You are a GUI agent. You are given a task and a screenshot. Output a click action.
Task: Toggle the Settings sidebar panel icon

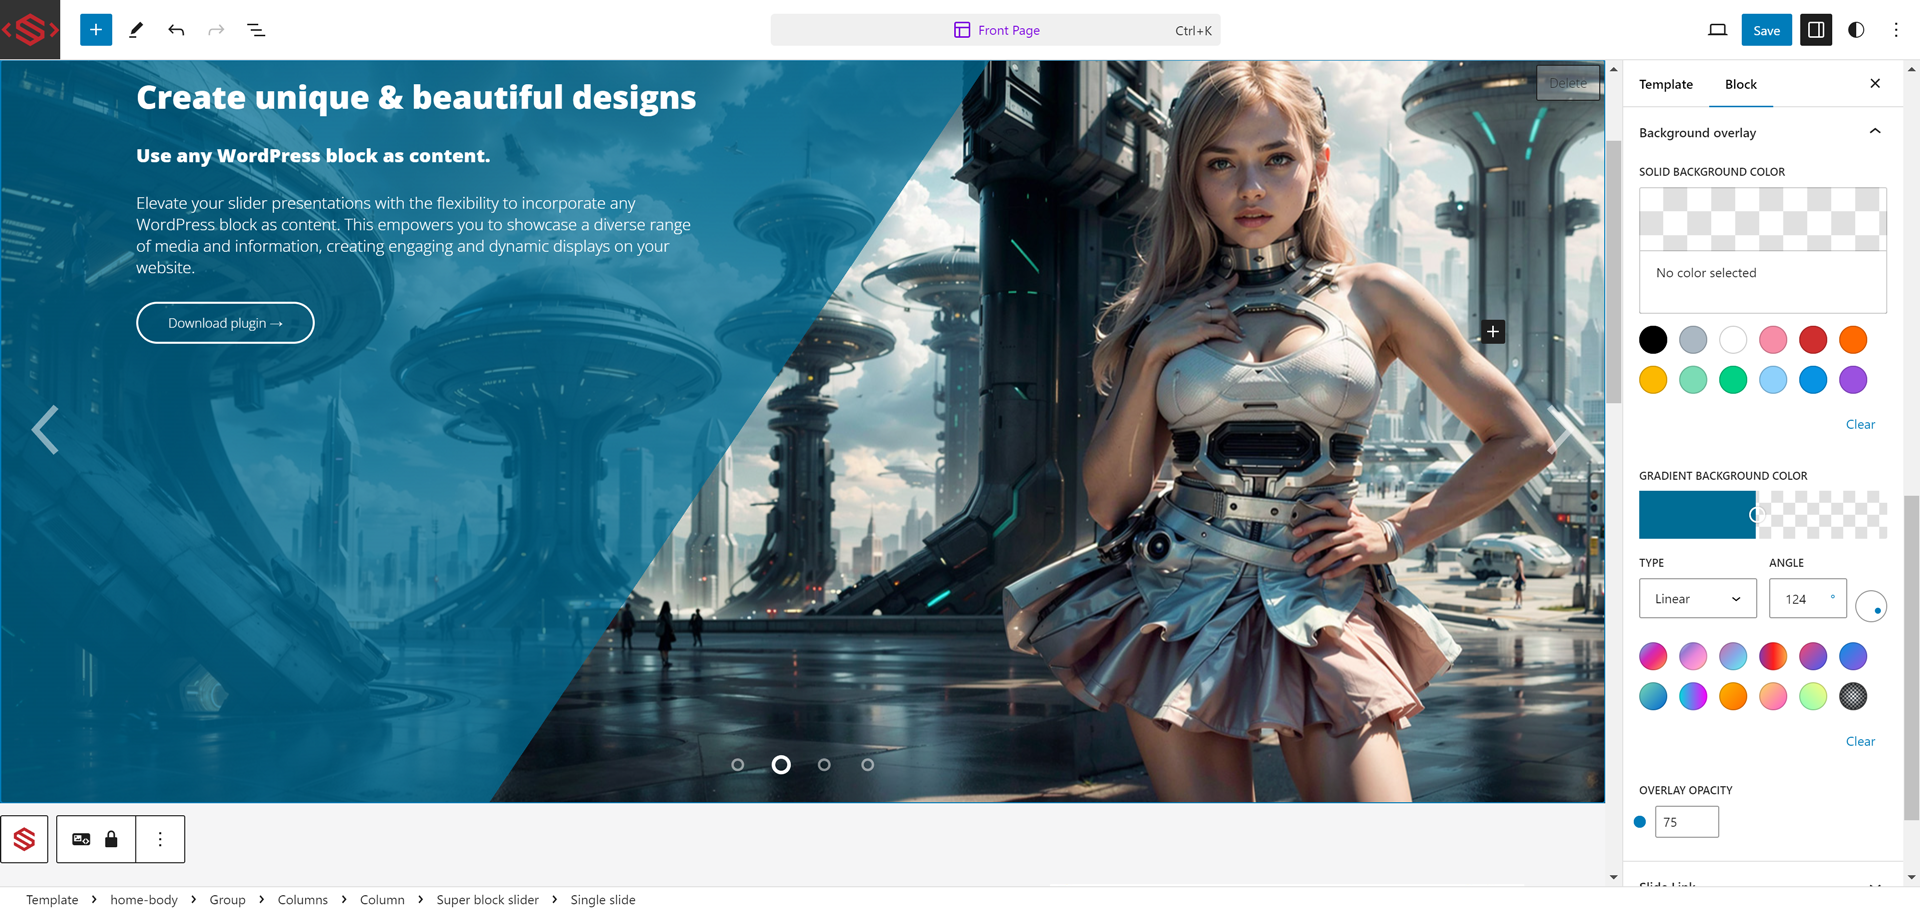point(1816,30)
